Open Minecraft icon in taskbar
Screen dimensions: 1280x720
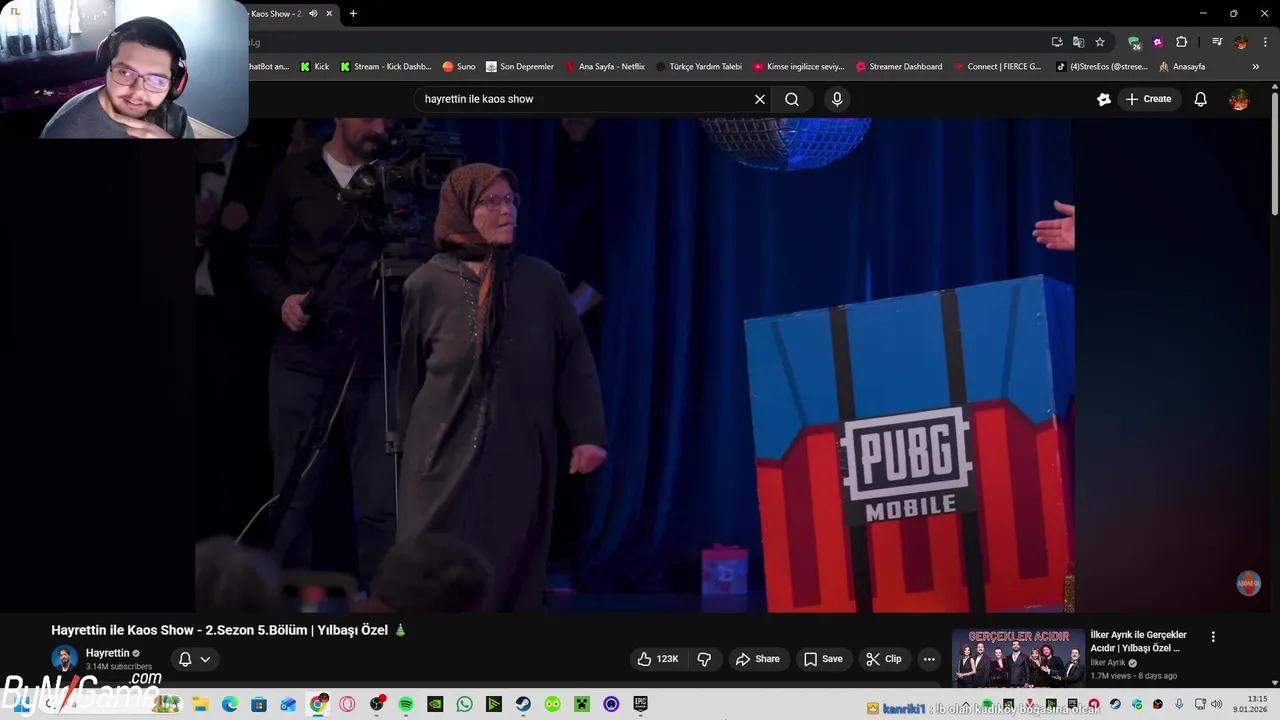coord(582,704)
